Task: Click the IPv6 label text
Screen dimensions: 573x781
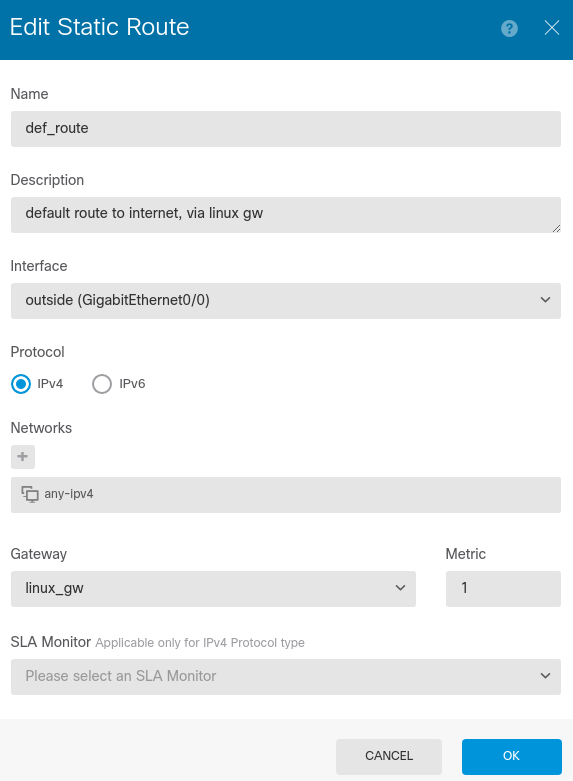Action: coord(132,384)
